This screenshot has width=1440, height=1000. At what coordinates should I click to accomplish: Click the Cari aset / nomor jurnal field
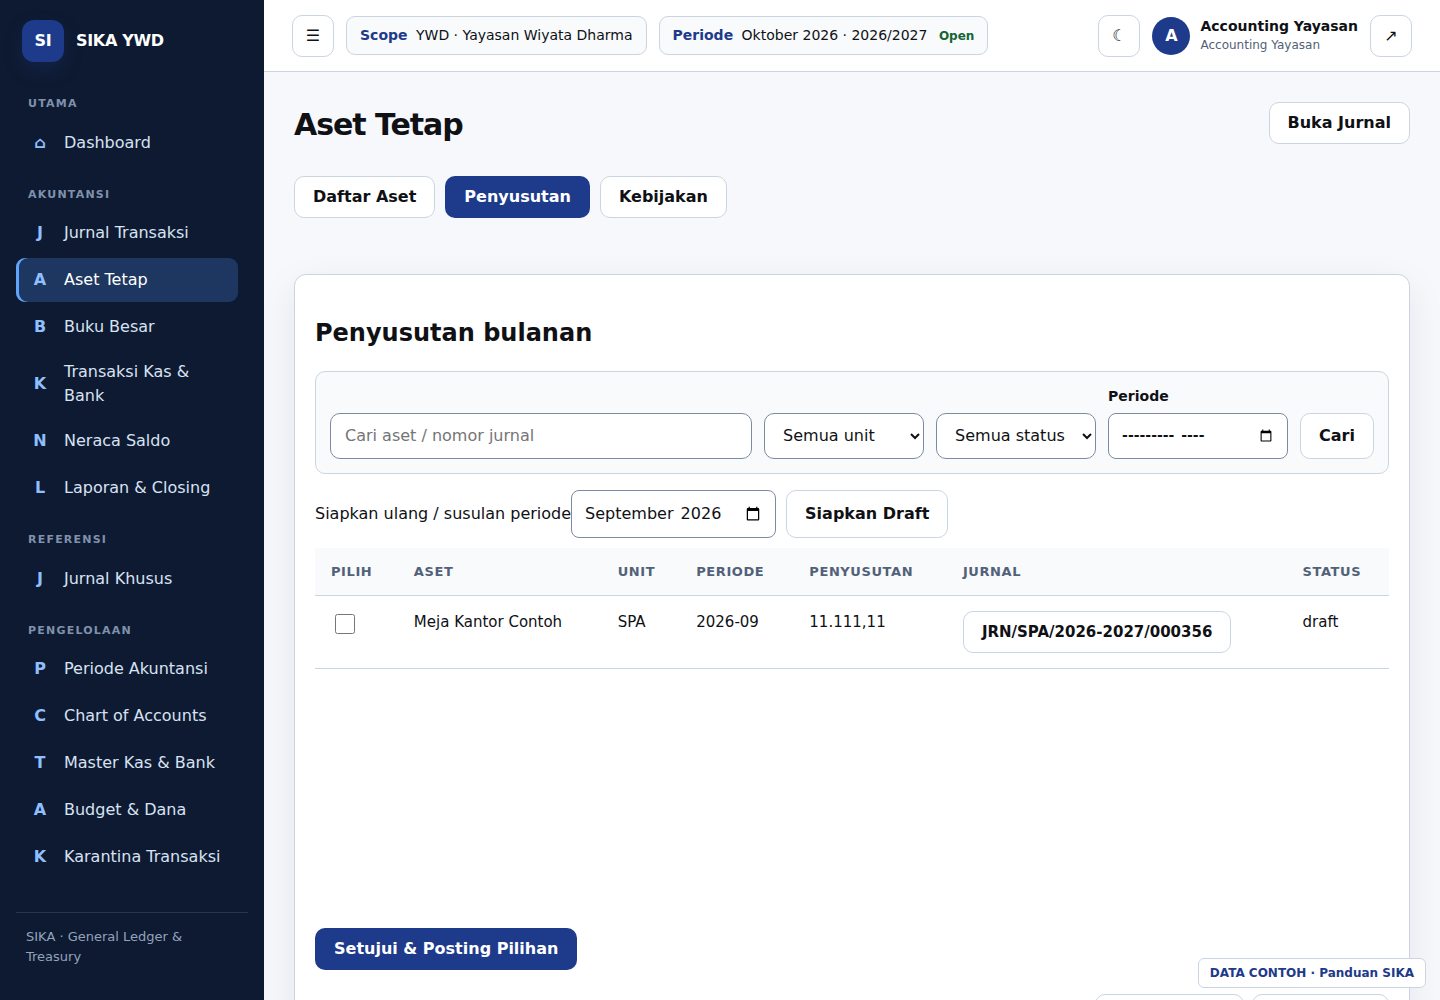[x=541, y=436]
